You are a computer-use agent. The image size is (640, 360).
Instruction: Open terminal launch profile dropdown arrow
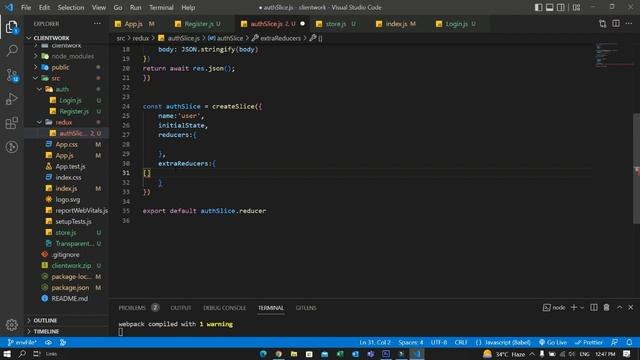pyautogui.click(x=582, y=307)
